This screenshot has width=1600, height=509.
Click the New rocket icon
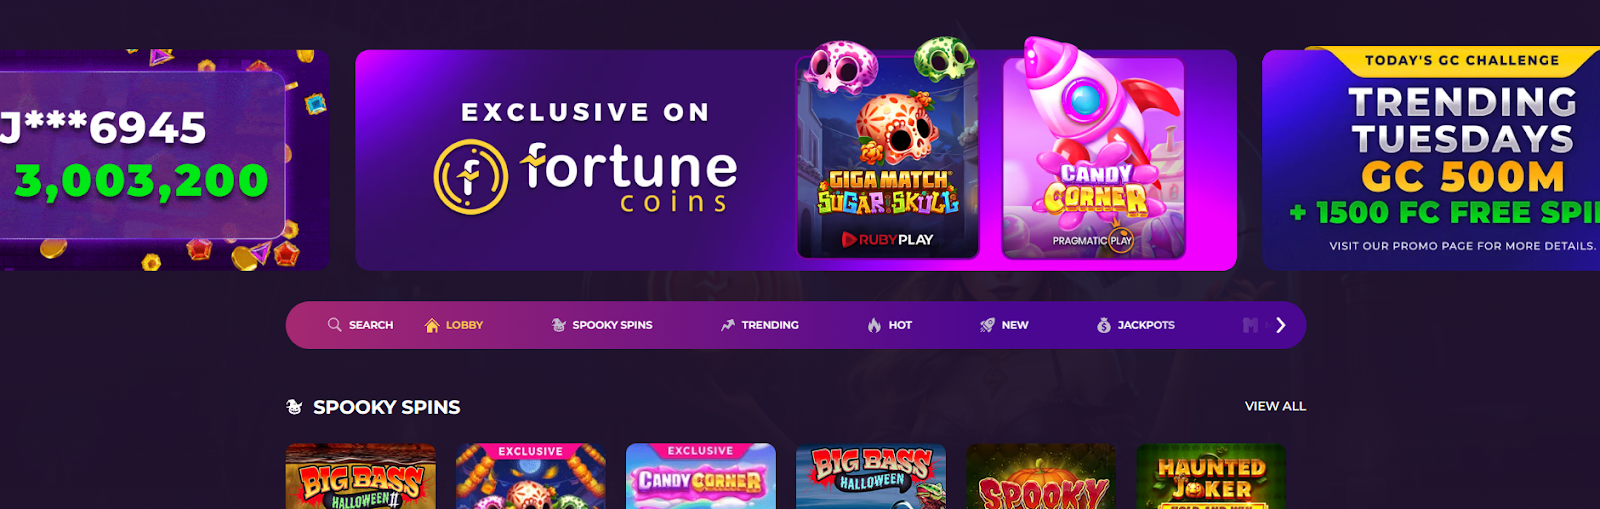(987, 325)
